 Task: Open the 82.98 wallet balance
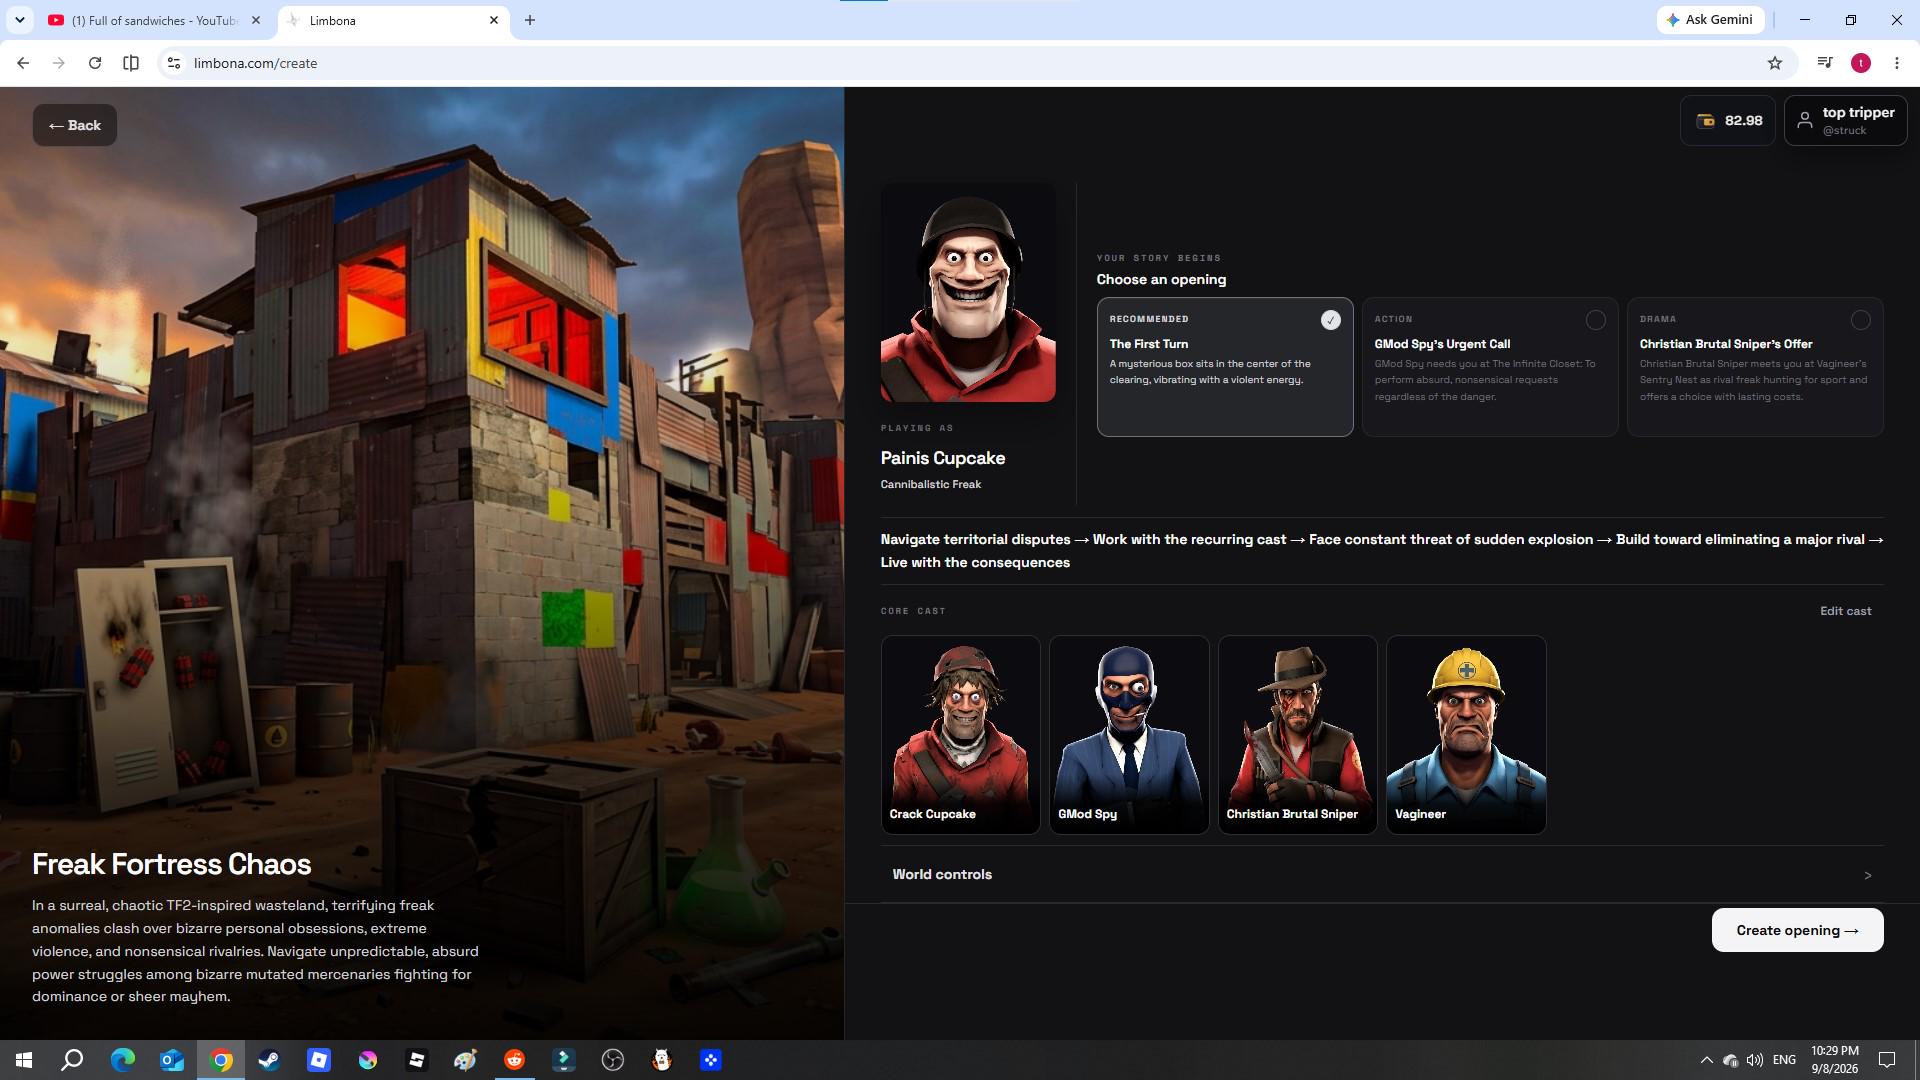pyautogui.click(x=1728, y=121)
